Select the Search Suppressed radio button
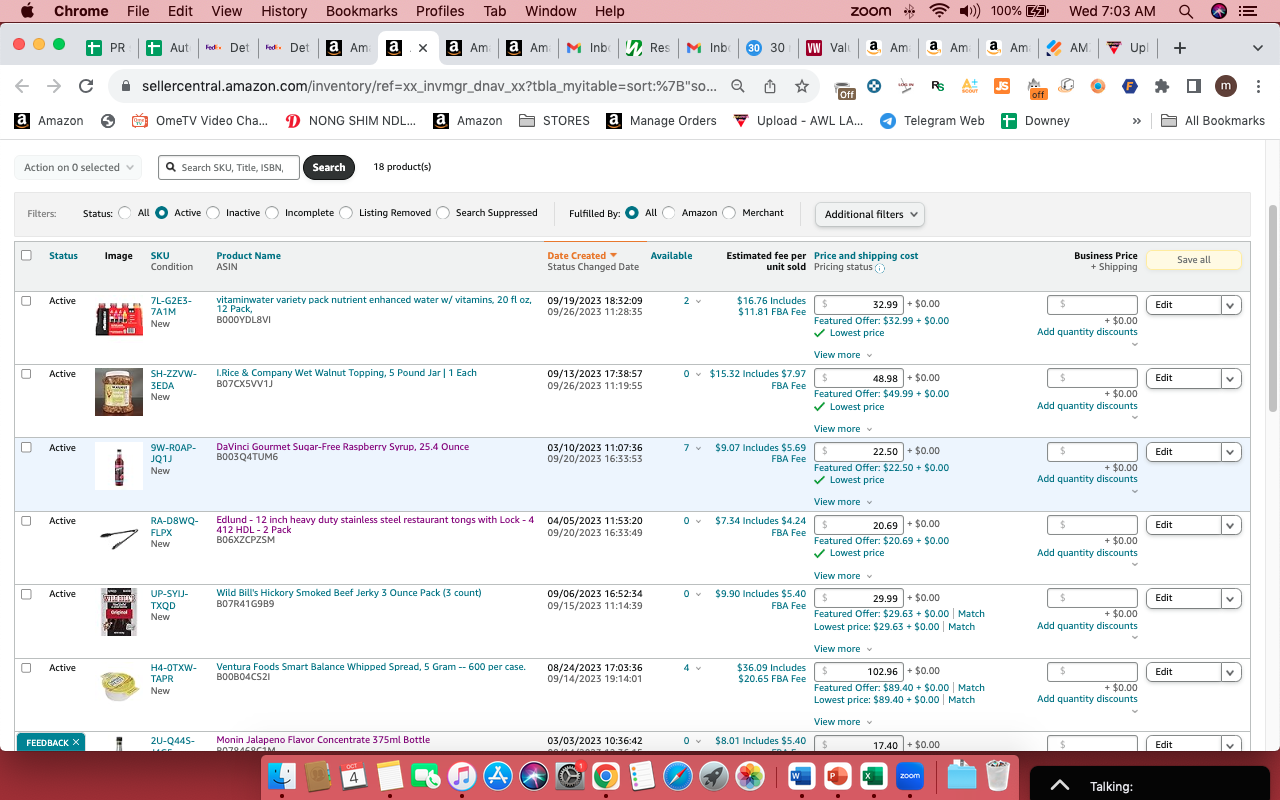 point(443,213)
